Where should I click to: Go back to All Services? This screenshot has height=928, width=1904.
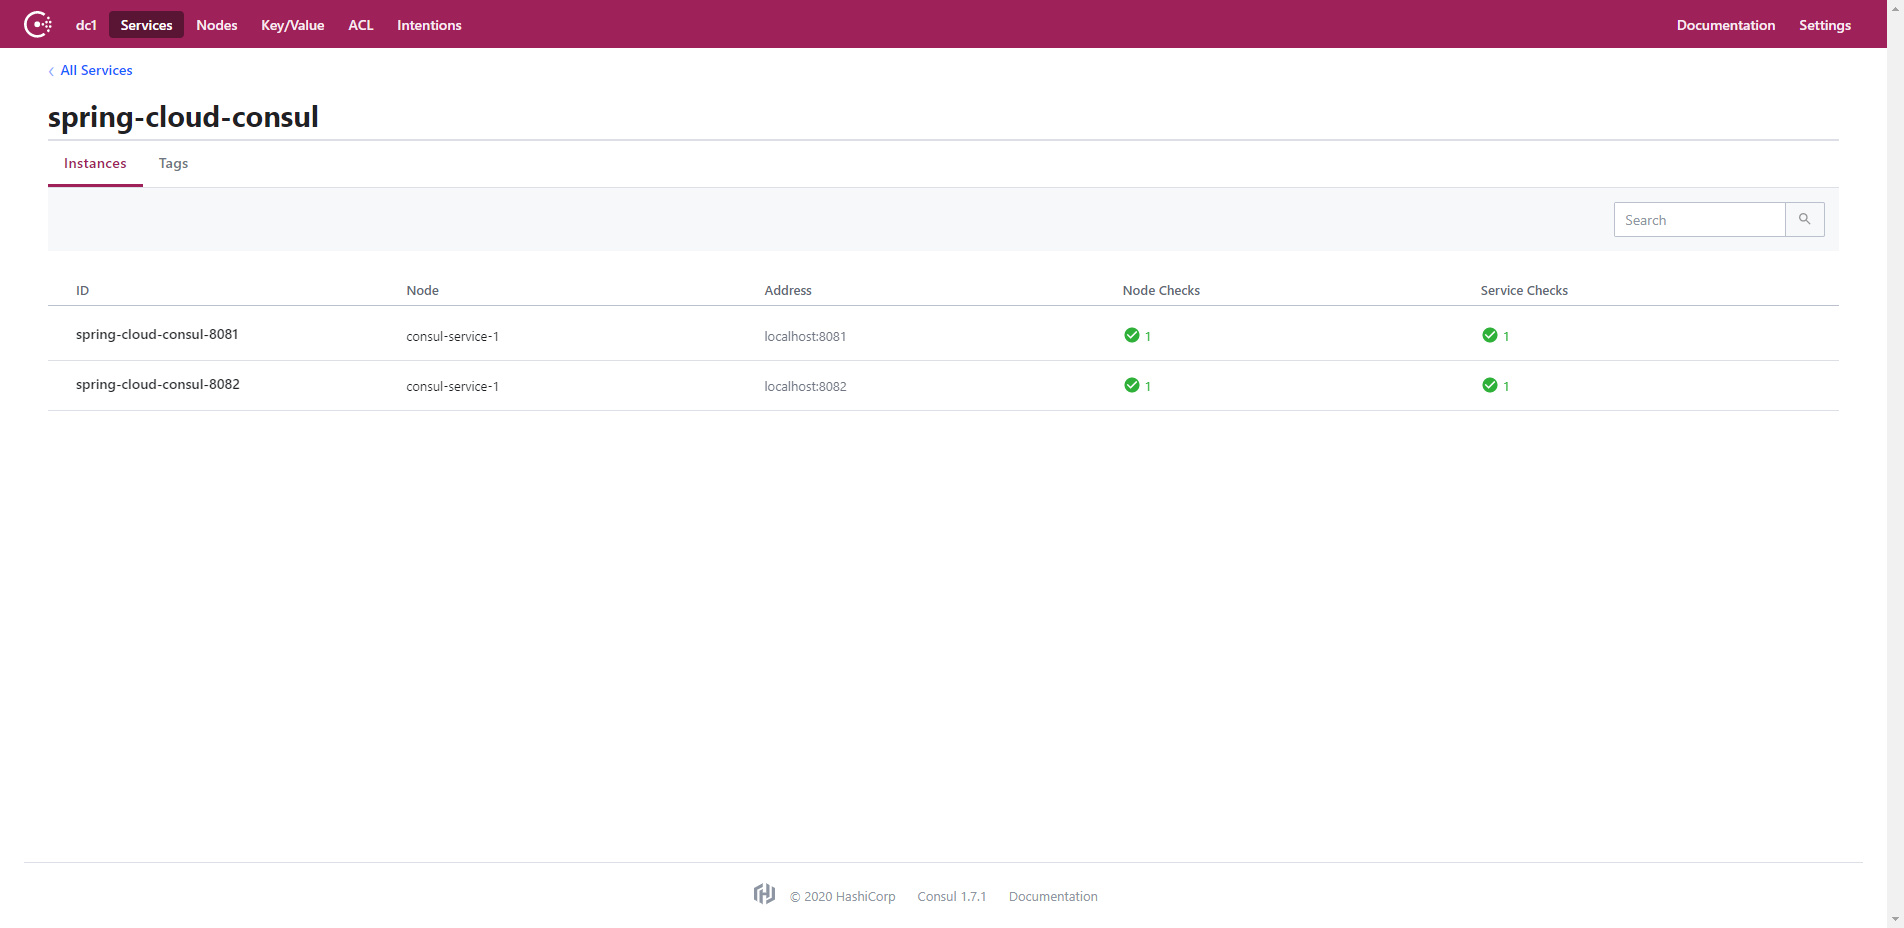click(x=96, y=70)
